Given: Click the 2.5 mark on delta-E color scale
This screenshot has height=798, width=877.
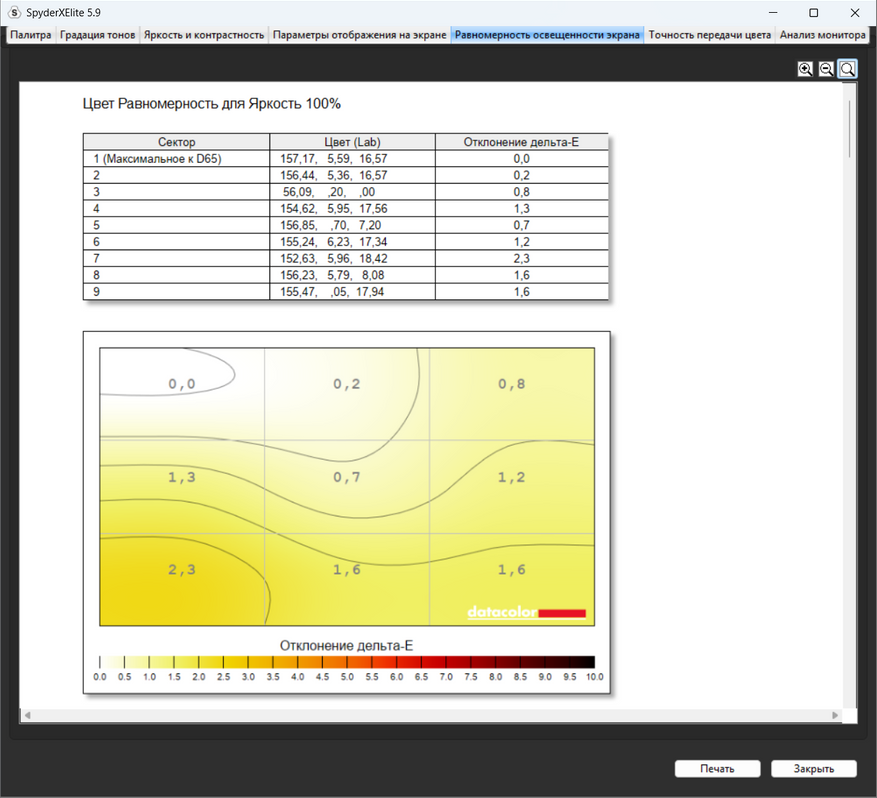Looking at the screenshot, I should click(223, 677).
